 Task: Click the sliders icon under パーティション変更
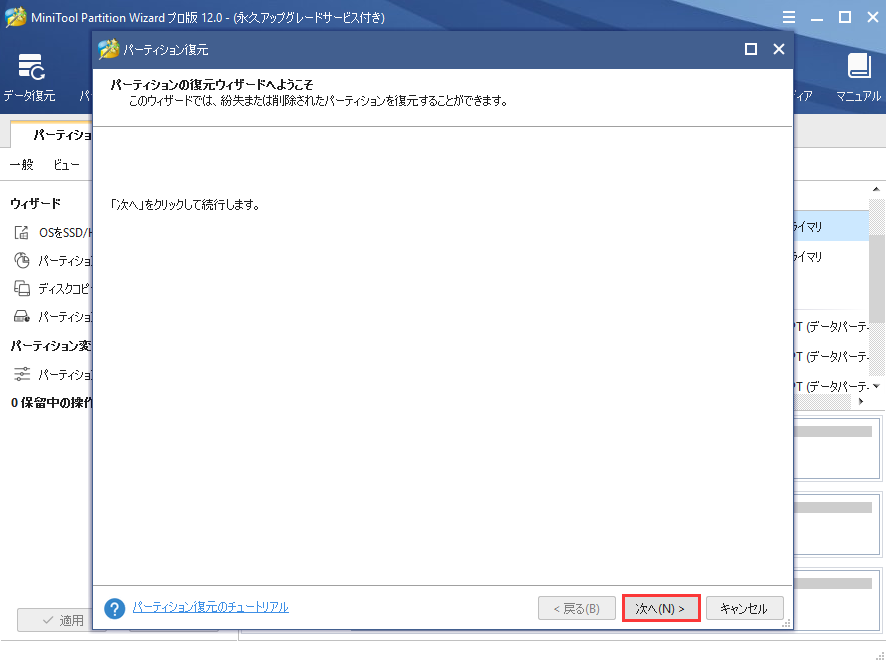pyautogui.click(x=22, y=374)
